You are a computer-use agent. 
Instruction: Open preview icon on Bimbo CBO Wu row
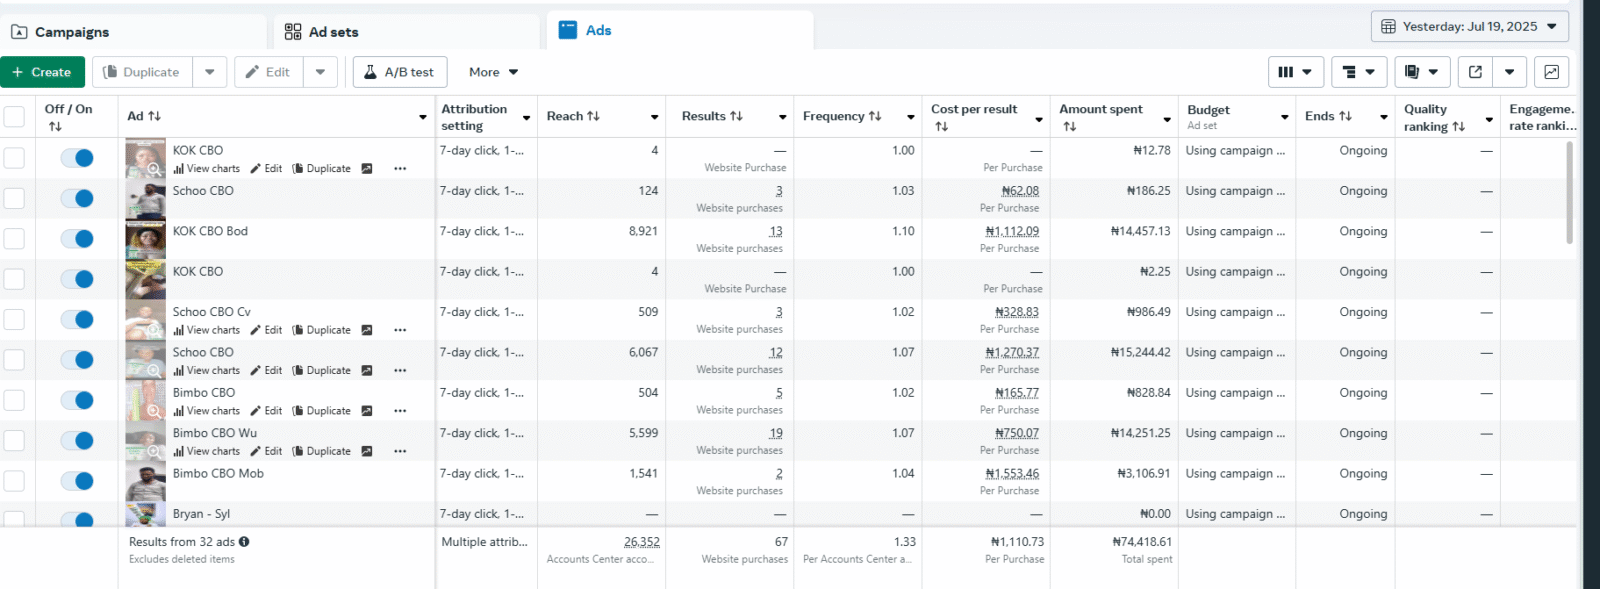tap(367, 451)
